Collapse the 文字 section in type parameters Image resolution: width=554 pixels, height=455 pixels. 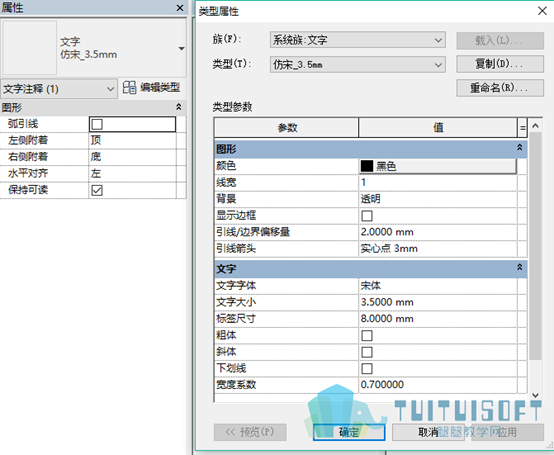point(520,267)
